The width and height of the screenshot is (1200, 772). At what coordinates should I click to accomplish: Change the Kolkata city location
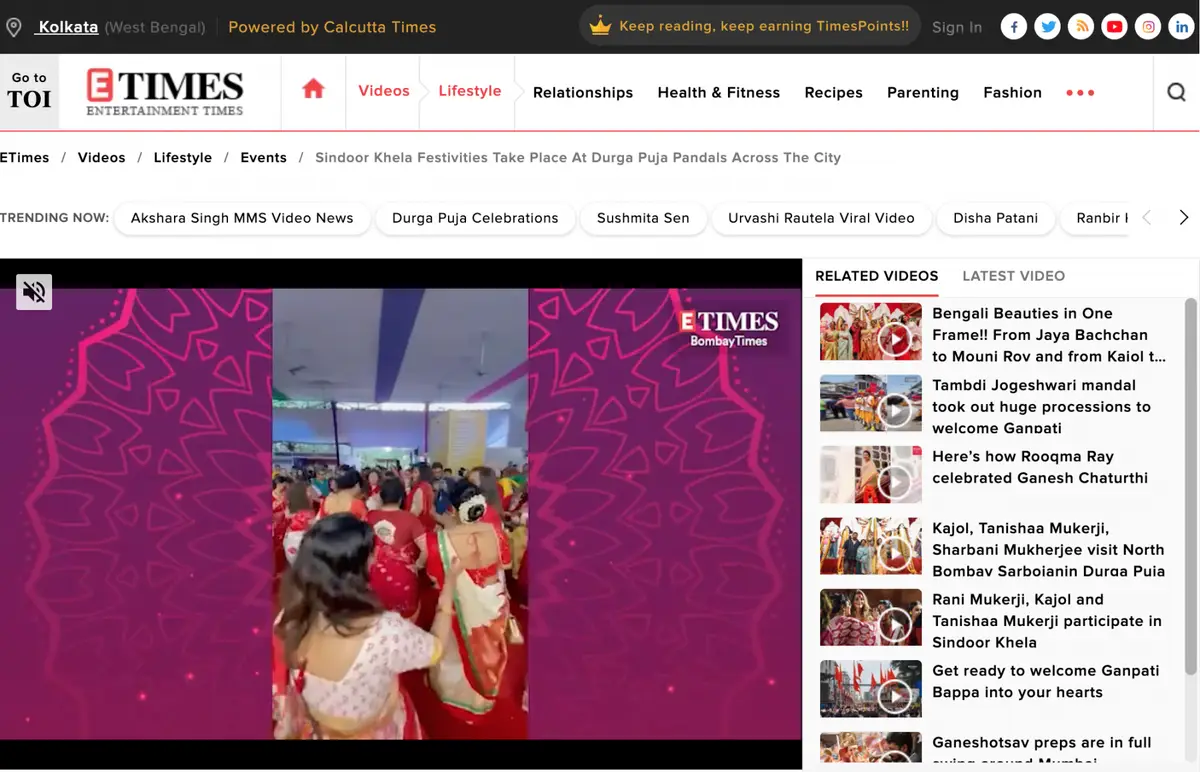point(68,27)
